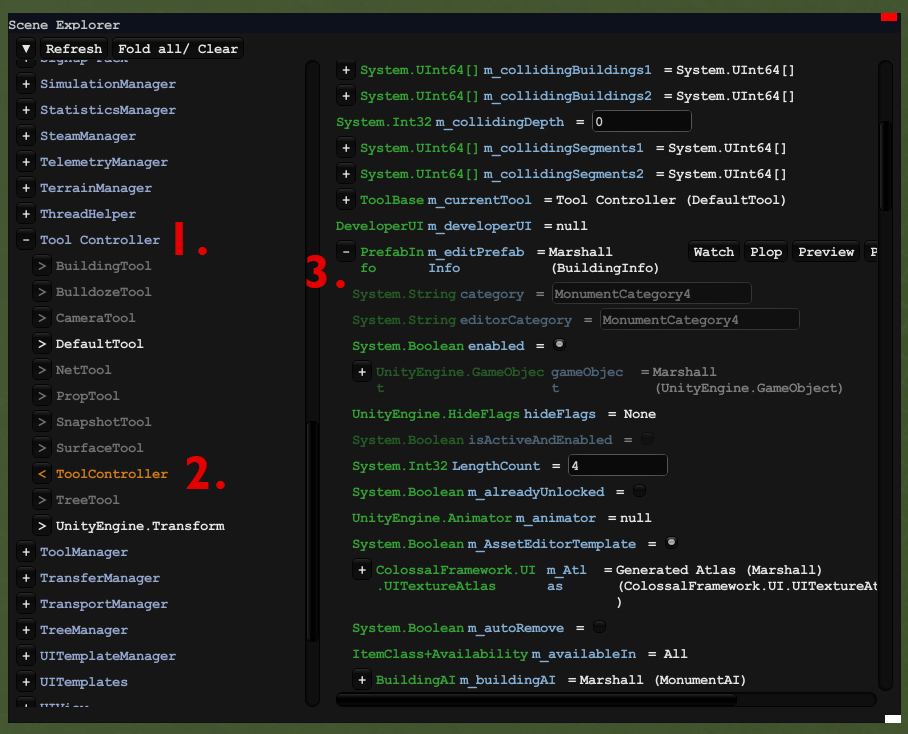This screenshot has width=908, height=734.
Task: Expand TerrainManager node
Action: coord(25,188)
